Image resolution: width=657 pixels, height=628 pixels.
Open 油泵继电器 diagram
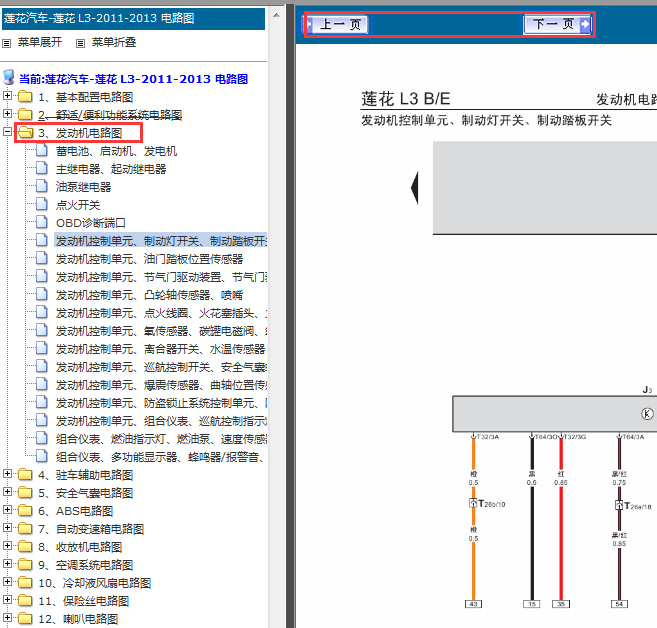83,187
